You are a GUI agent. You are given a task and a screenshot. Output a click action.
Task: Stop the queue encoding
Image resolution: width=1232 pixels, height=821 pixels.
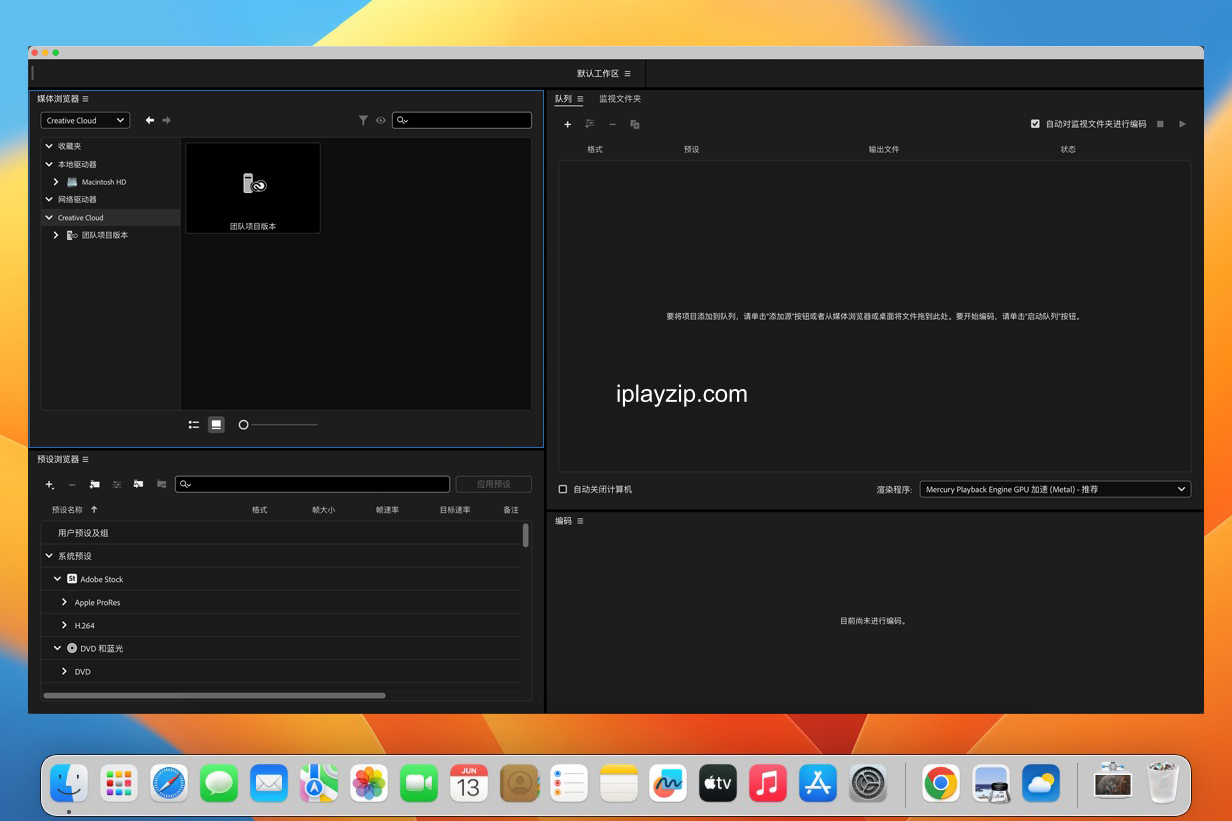[1160, 124]
